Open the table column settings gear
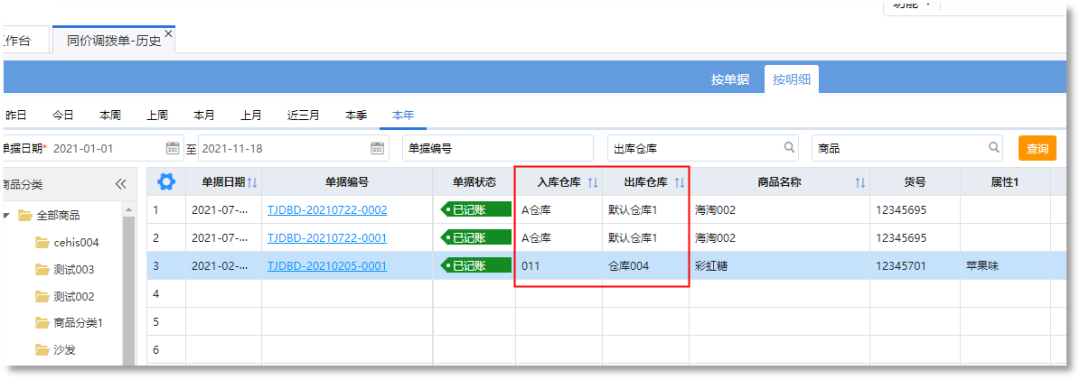 click(166, 182)
